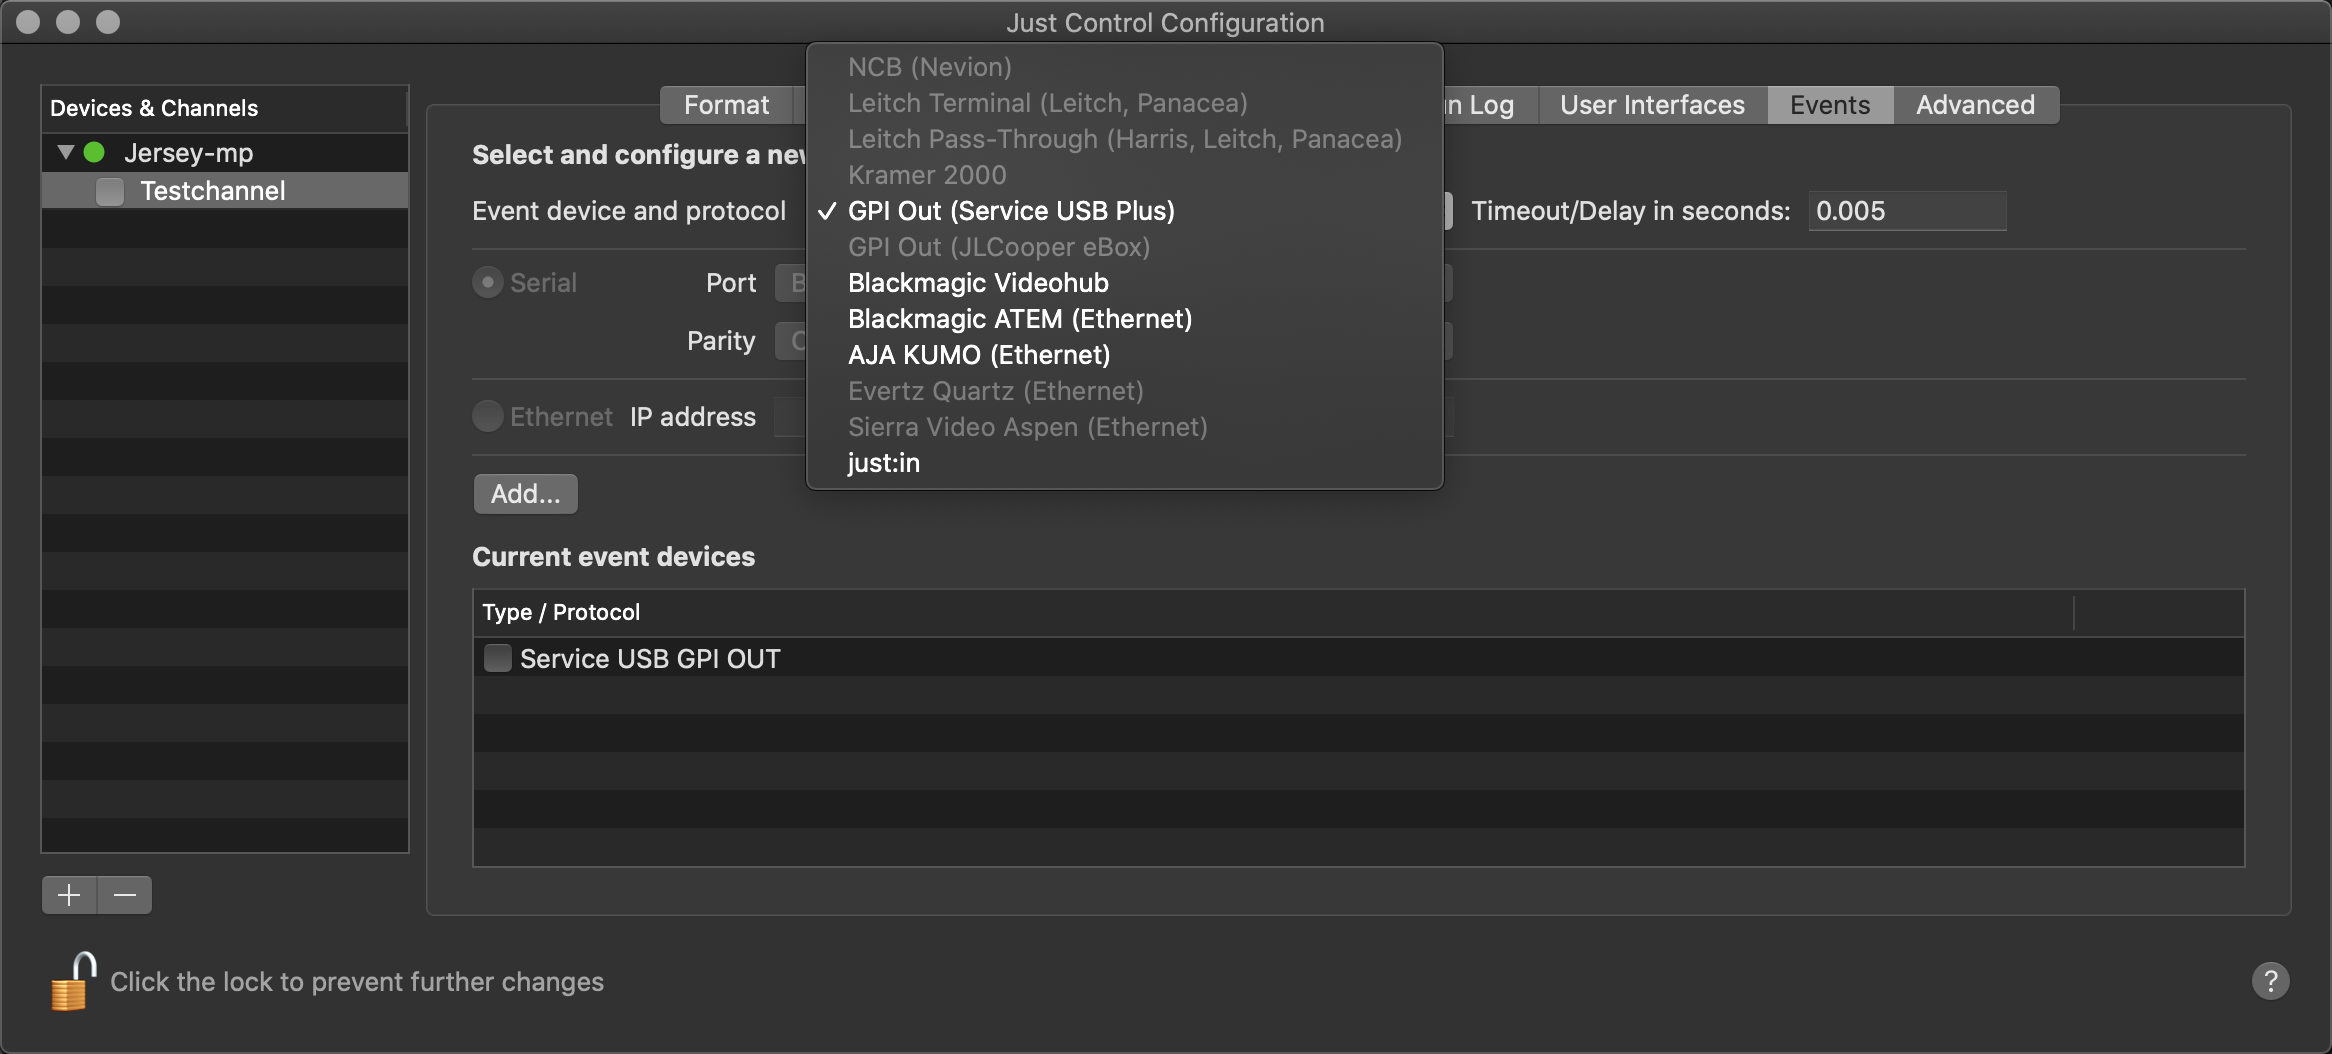This screenshot has height=1054, width=2332.
Task: Open the User Interfaces tab
Action: point(1652,105)
